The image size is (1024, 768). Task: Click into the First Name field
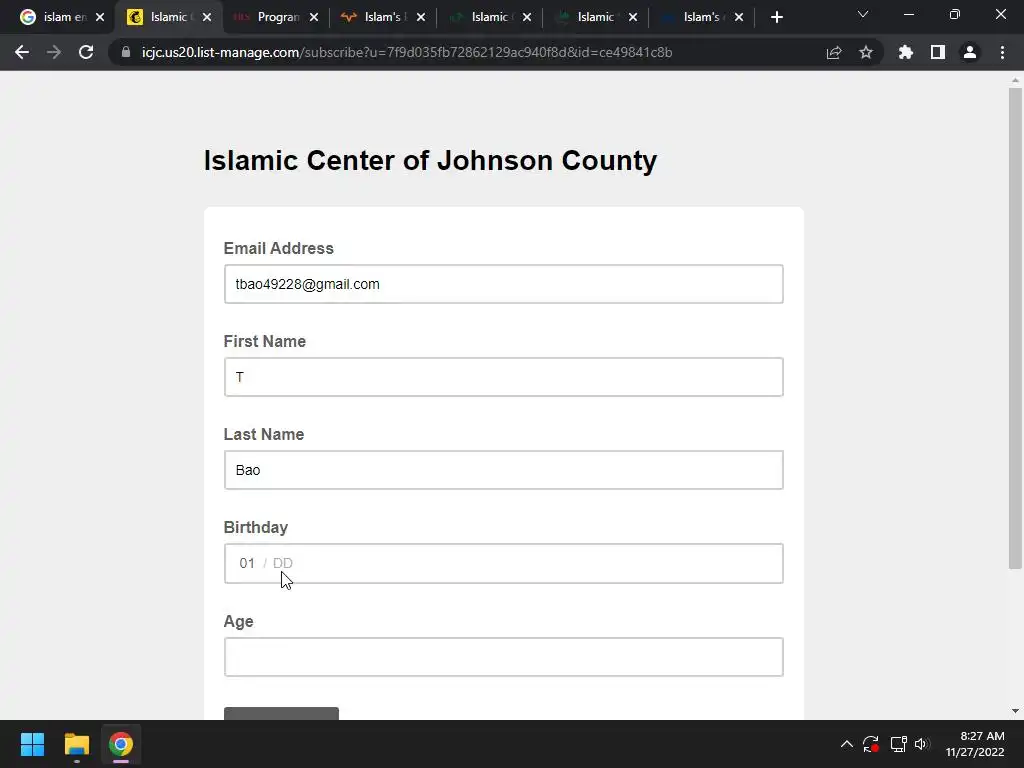point(504,377)
